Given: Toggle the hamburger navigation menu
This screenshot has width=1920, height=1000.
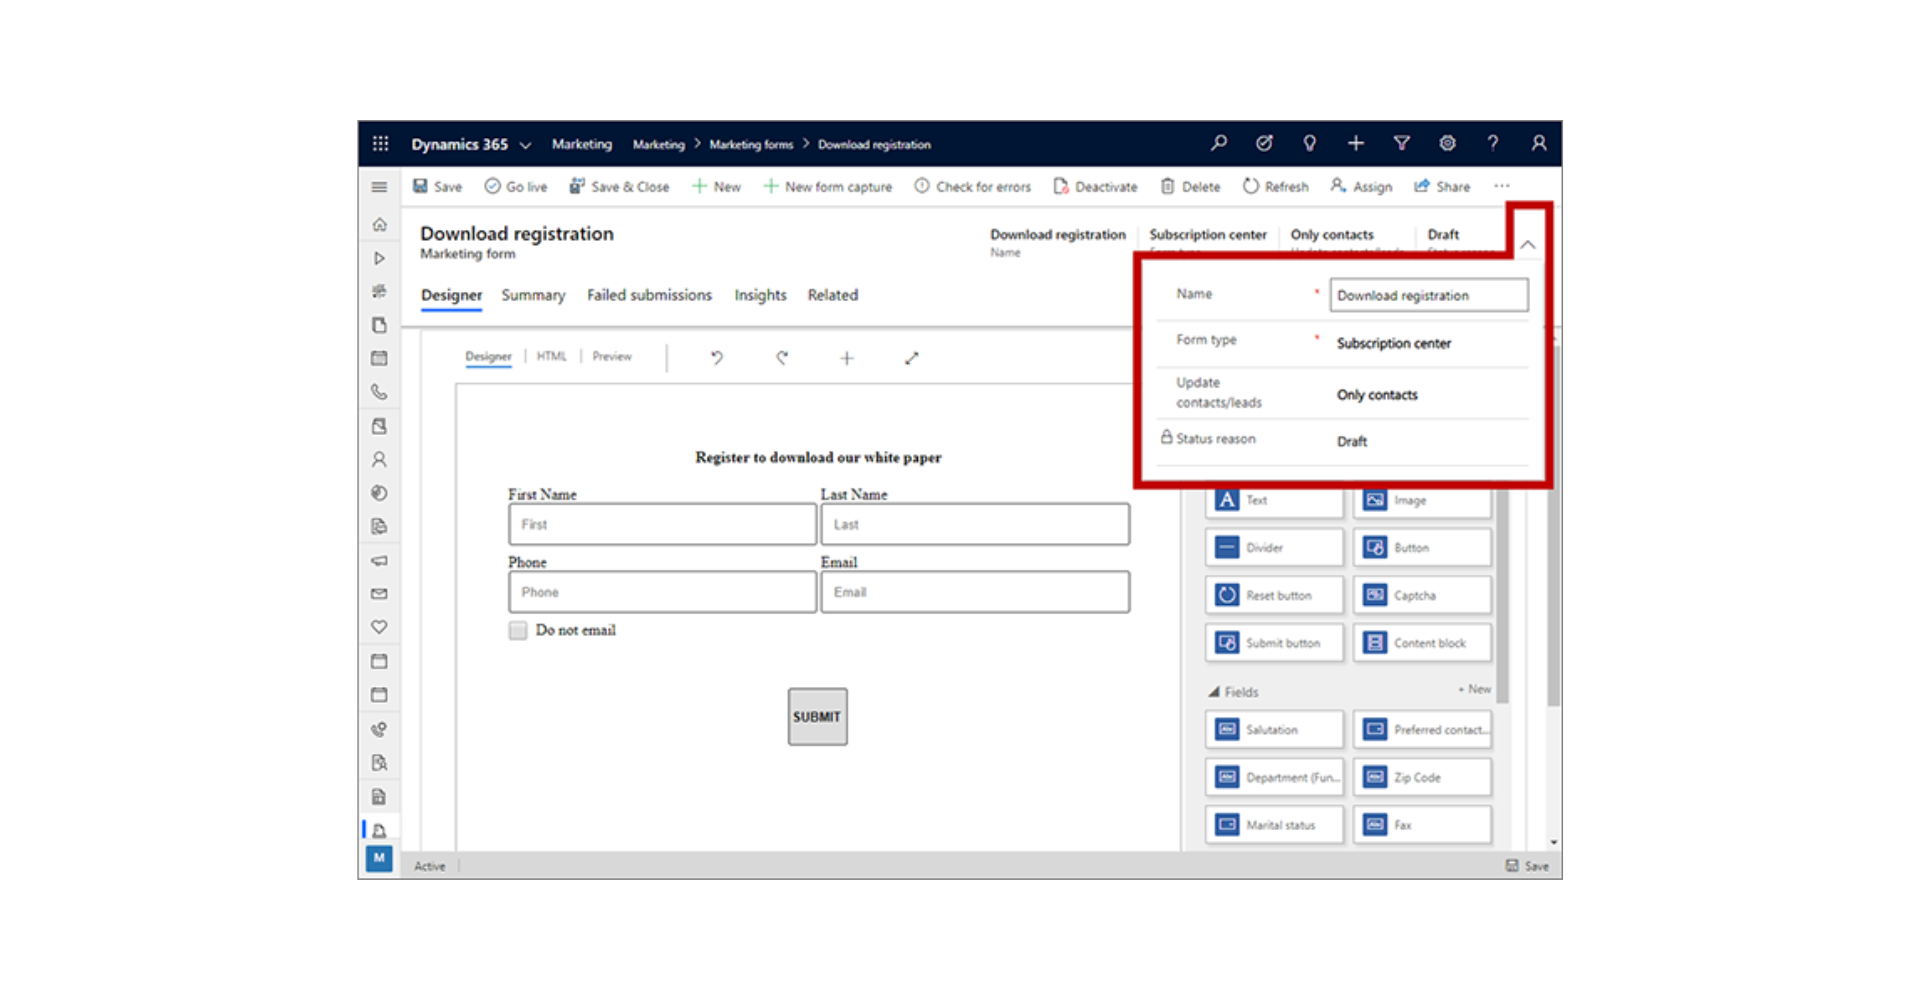Looking at the screenshot, I should (x=379, y=187).
